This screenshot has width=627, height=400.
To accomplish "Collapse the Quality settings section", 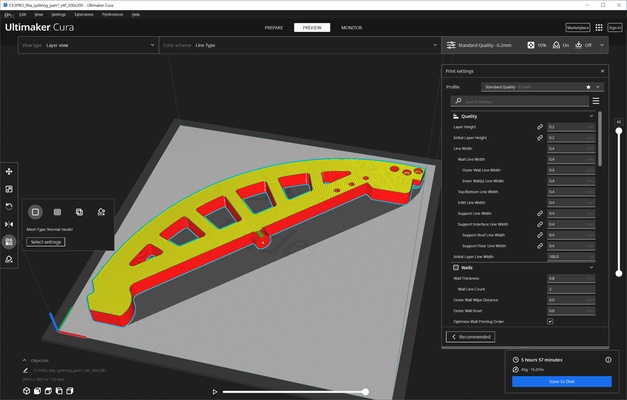I will [591, 116].
